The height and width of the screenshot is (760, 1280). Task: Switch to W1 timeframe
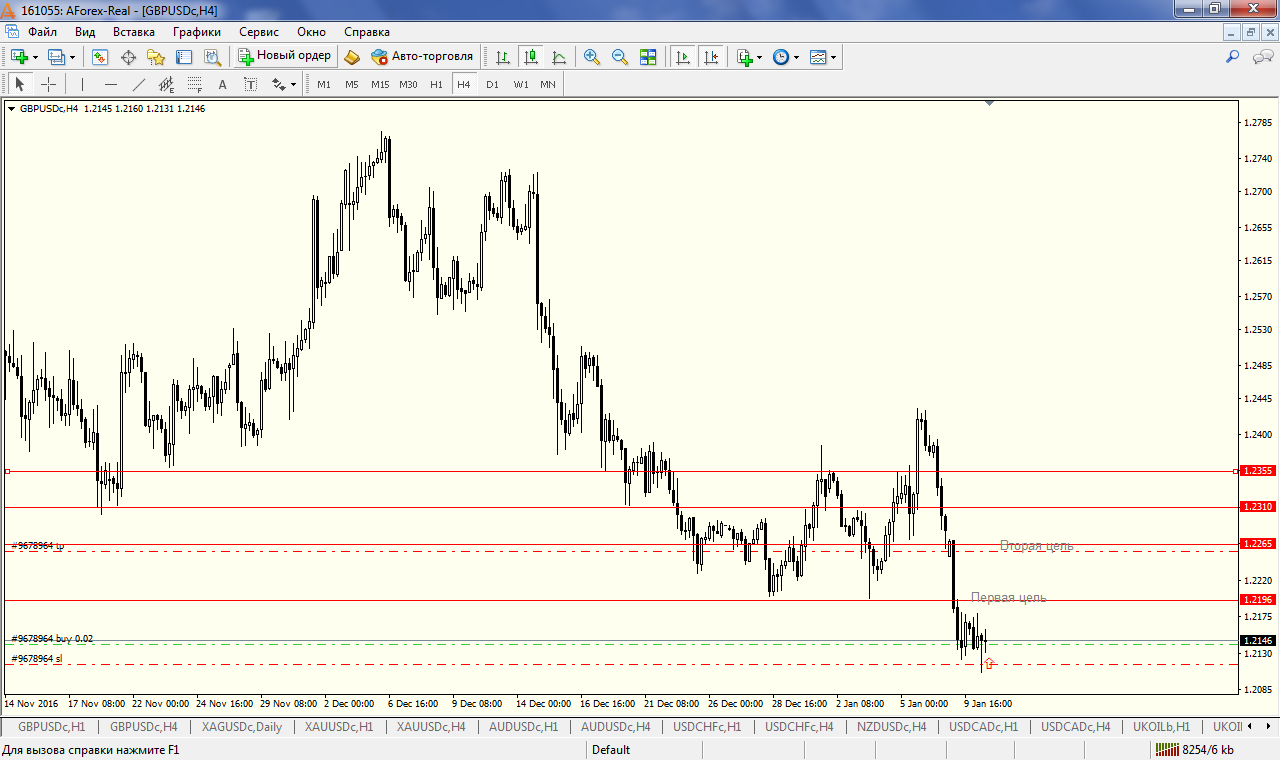521,84
